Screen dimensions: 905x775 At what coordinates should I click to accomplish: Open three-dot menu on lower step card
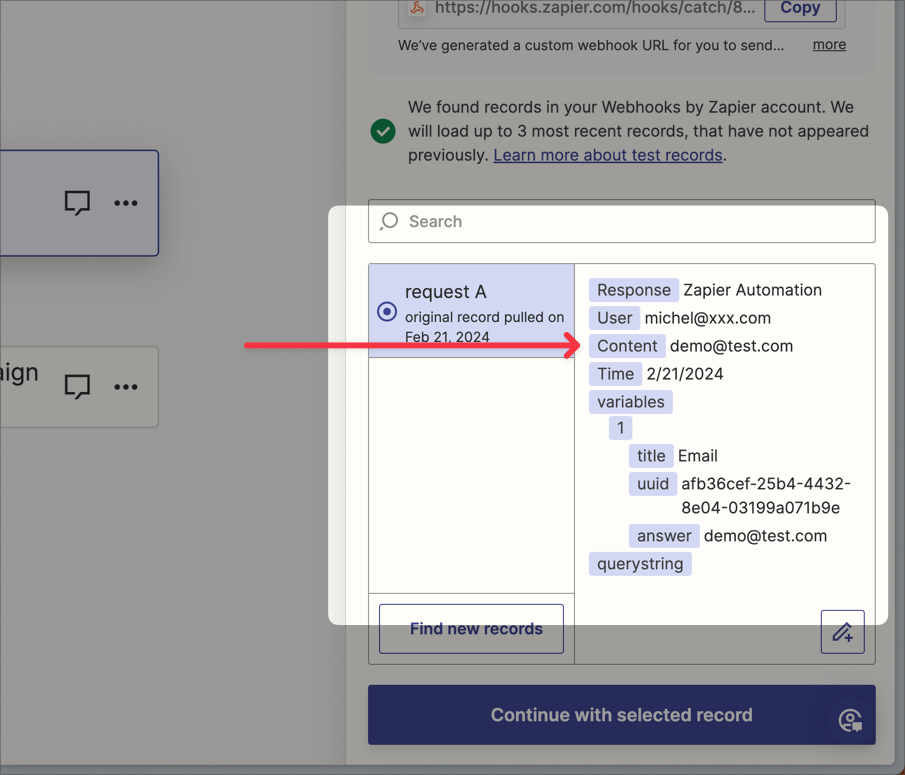point(125,387)
